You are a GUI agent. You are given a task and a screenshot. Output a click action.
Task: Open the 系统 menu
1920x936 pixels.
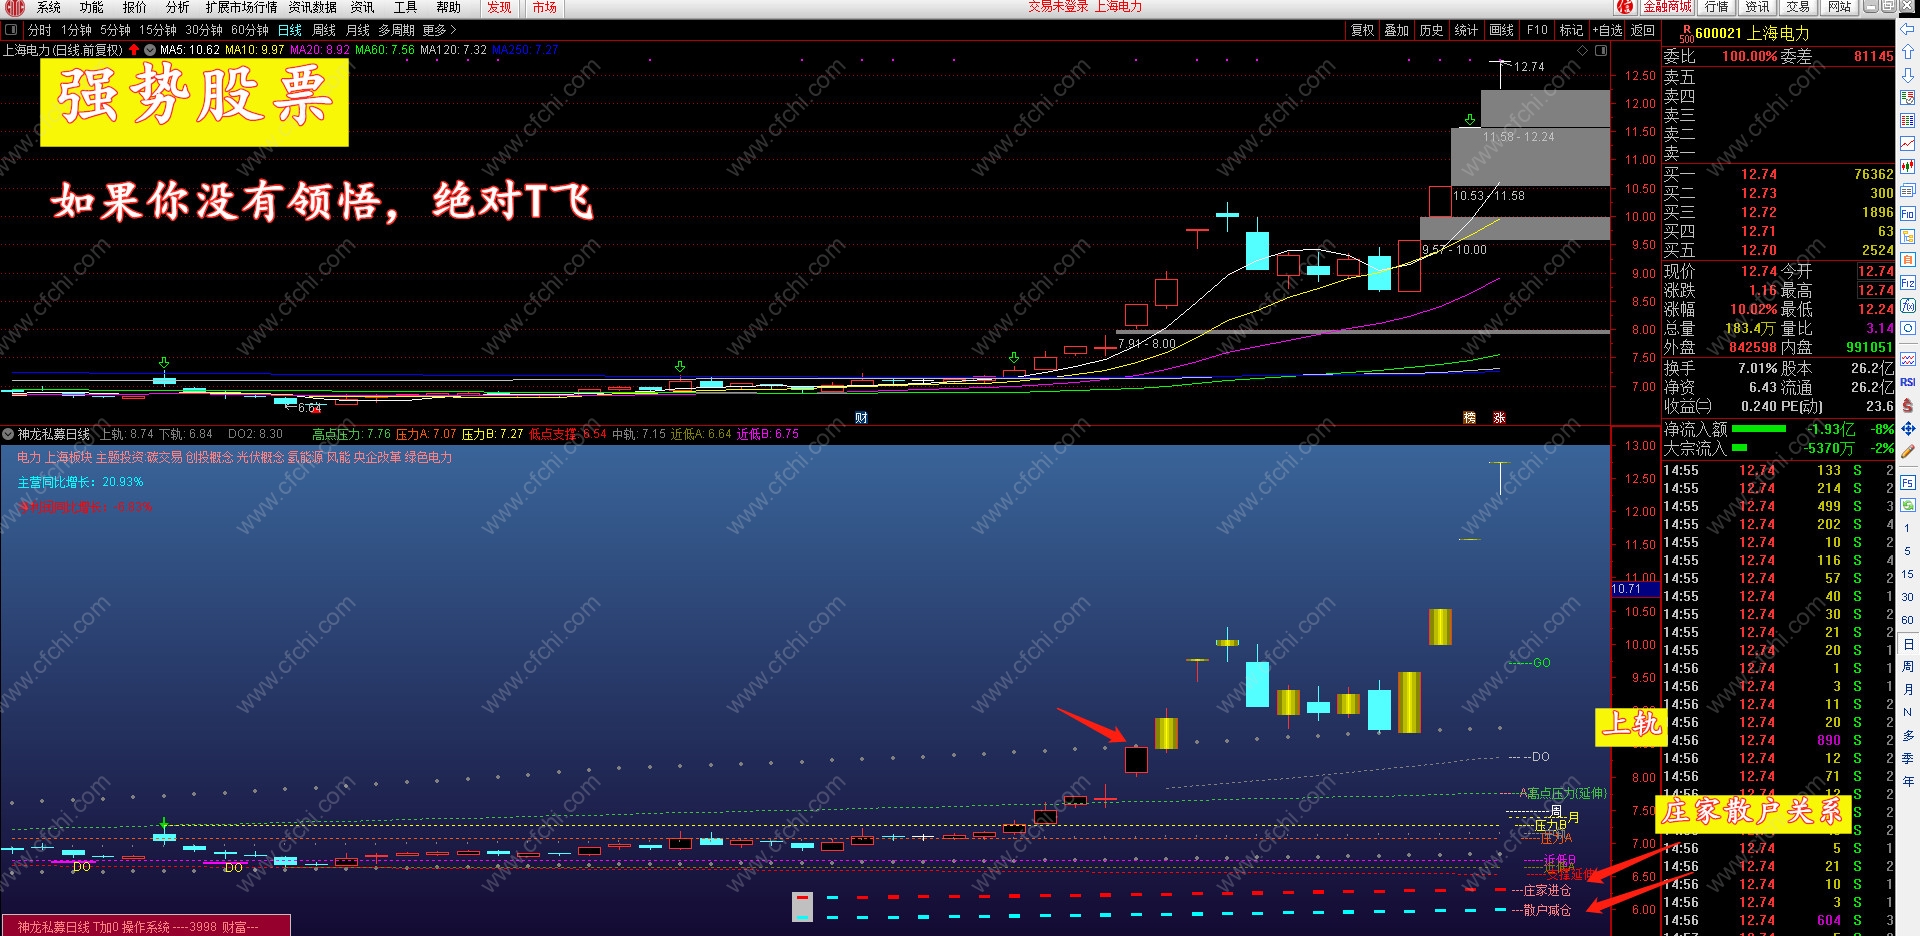[49, 7]
